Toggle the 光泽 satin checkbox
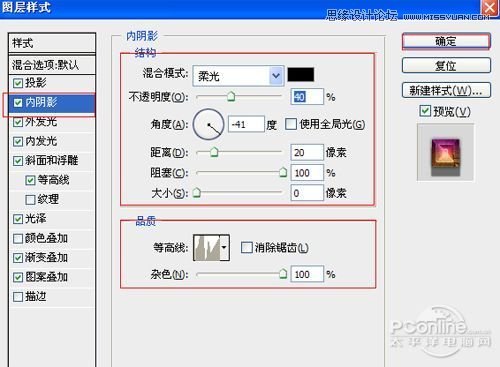 18,219
